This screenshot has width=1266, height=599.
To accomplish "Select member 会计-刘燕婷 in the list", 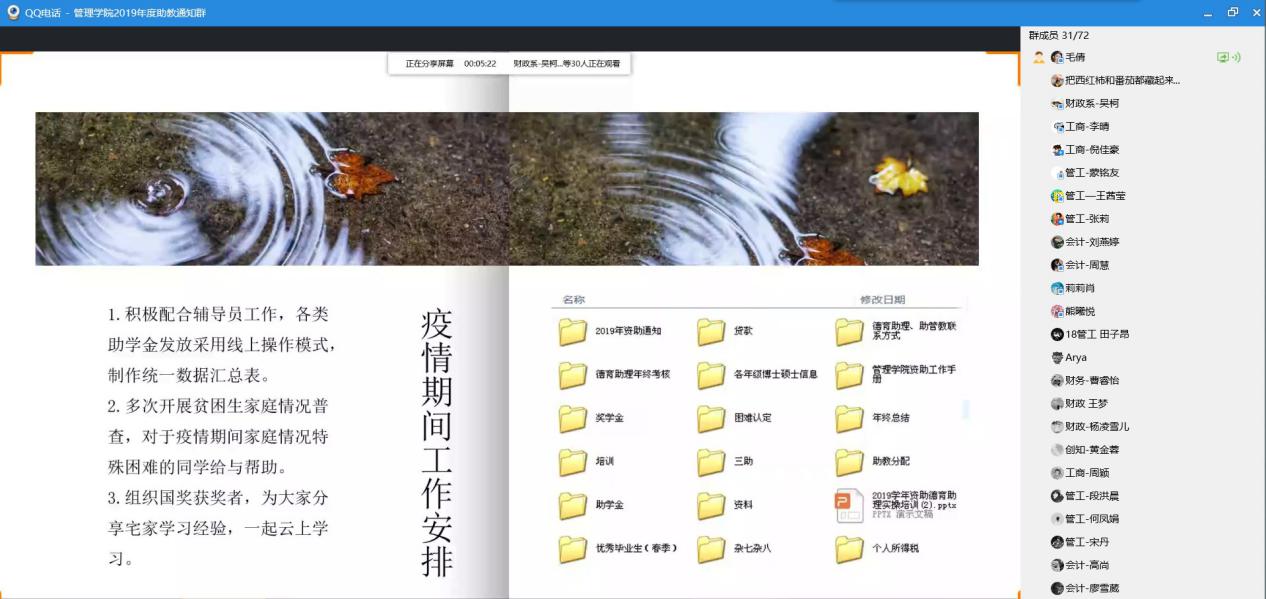I will (1091, 242).
